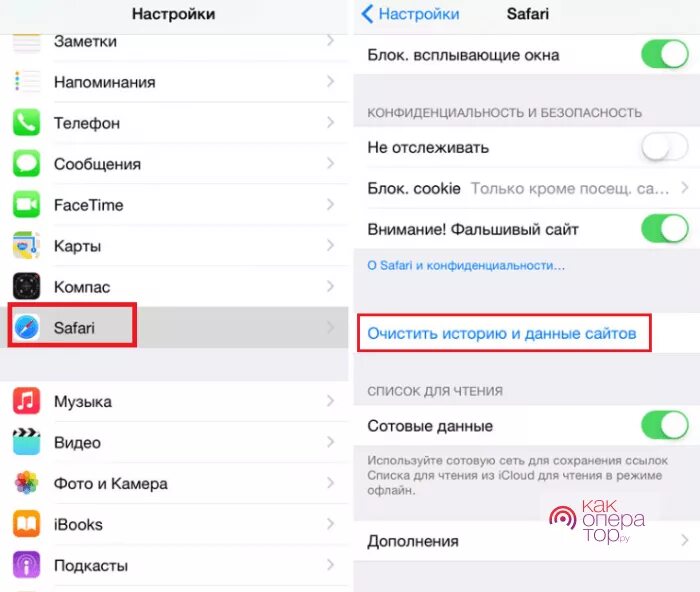This screenshot has width=700, height=592.
Task: Tap the Maps app icon
Action: pyautogui.click(x=26, y=245)
